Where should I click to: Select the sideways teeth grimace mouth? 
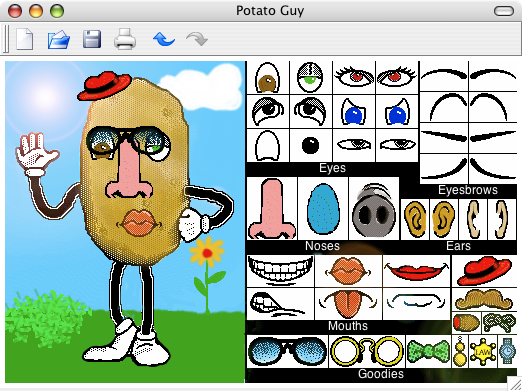(x=277, y=304)
